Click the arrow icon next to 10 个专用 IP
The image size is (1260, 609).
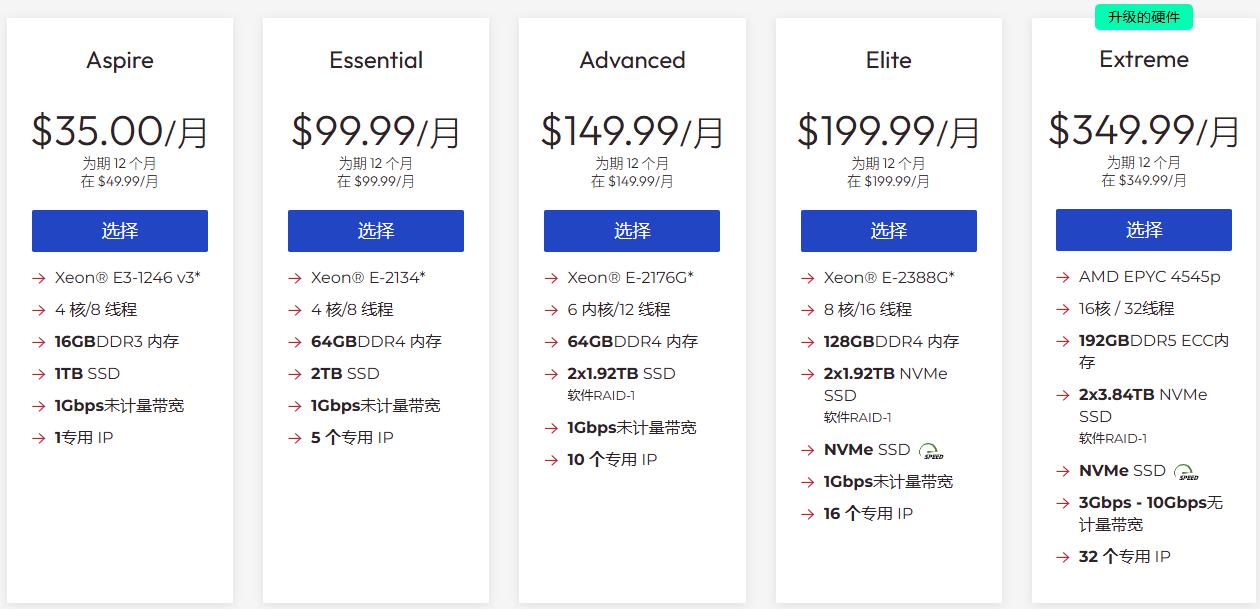point(551,460)
